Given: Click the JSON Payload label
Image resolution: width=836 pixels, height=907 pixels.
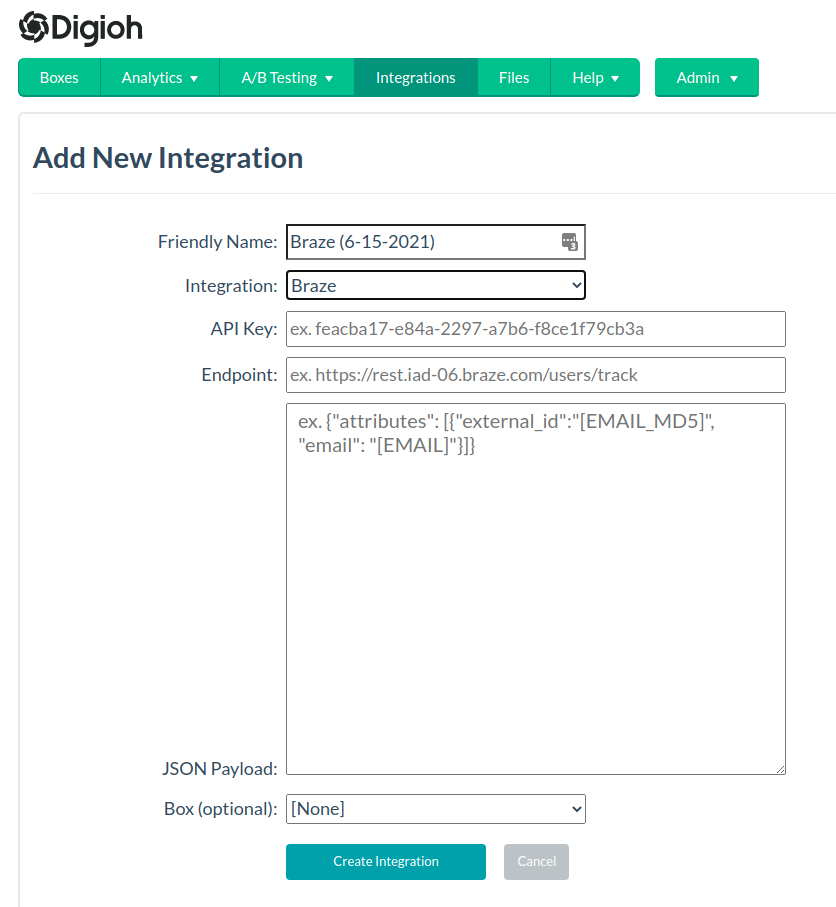Looking at the screenshot, I should [x=219, y=769].
